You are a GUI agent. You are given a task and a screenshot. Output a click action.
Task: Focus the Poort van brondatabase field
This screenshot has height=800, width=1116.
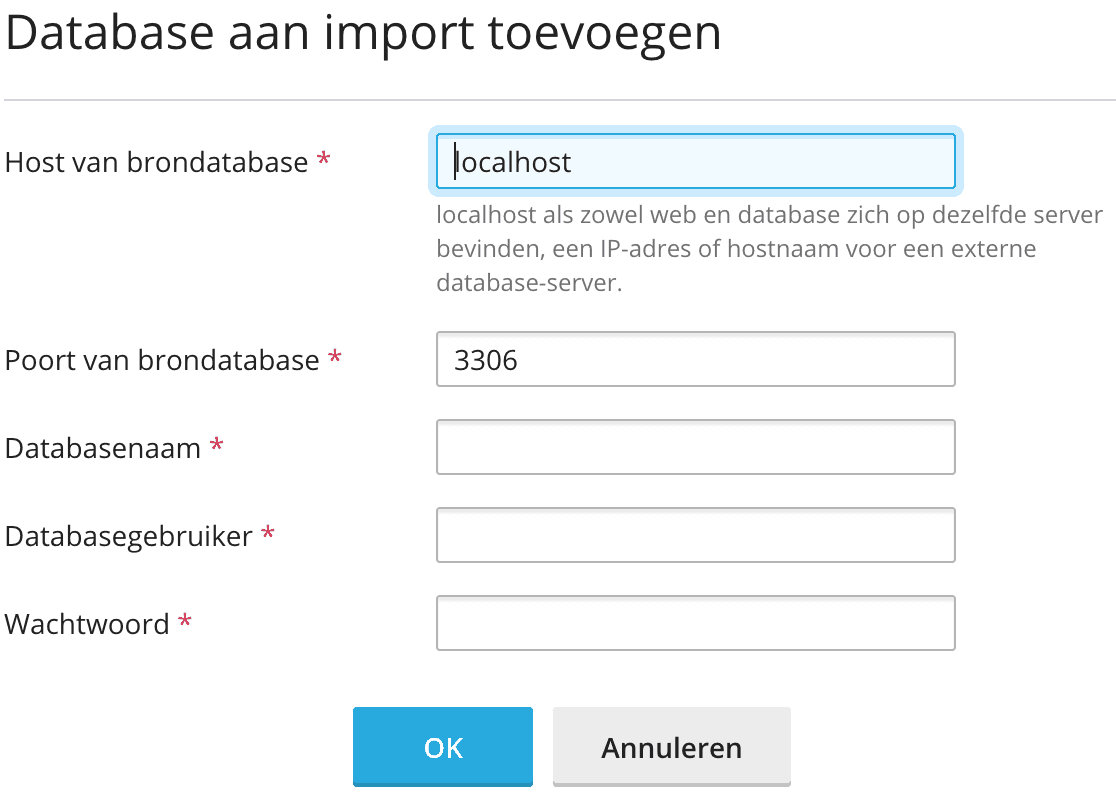coord(695,359)
